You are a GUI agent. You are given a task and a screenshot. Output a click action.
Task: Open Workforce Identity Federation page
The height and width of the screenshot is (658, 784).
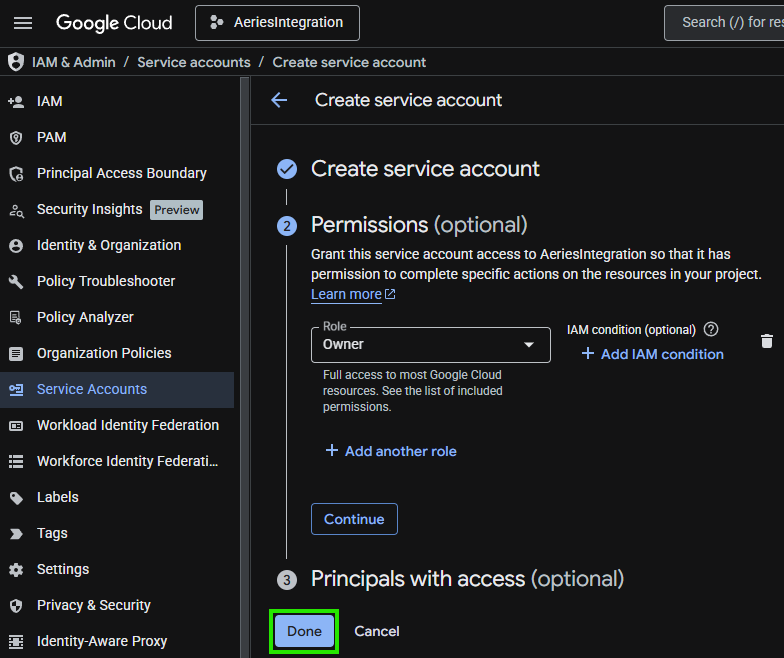pyautogui.click(x=117, y=461)
